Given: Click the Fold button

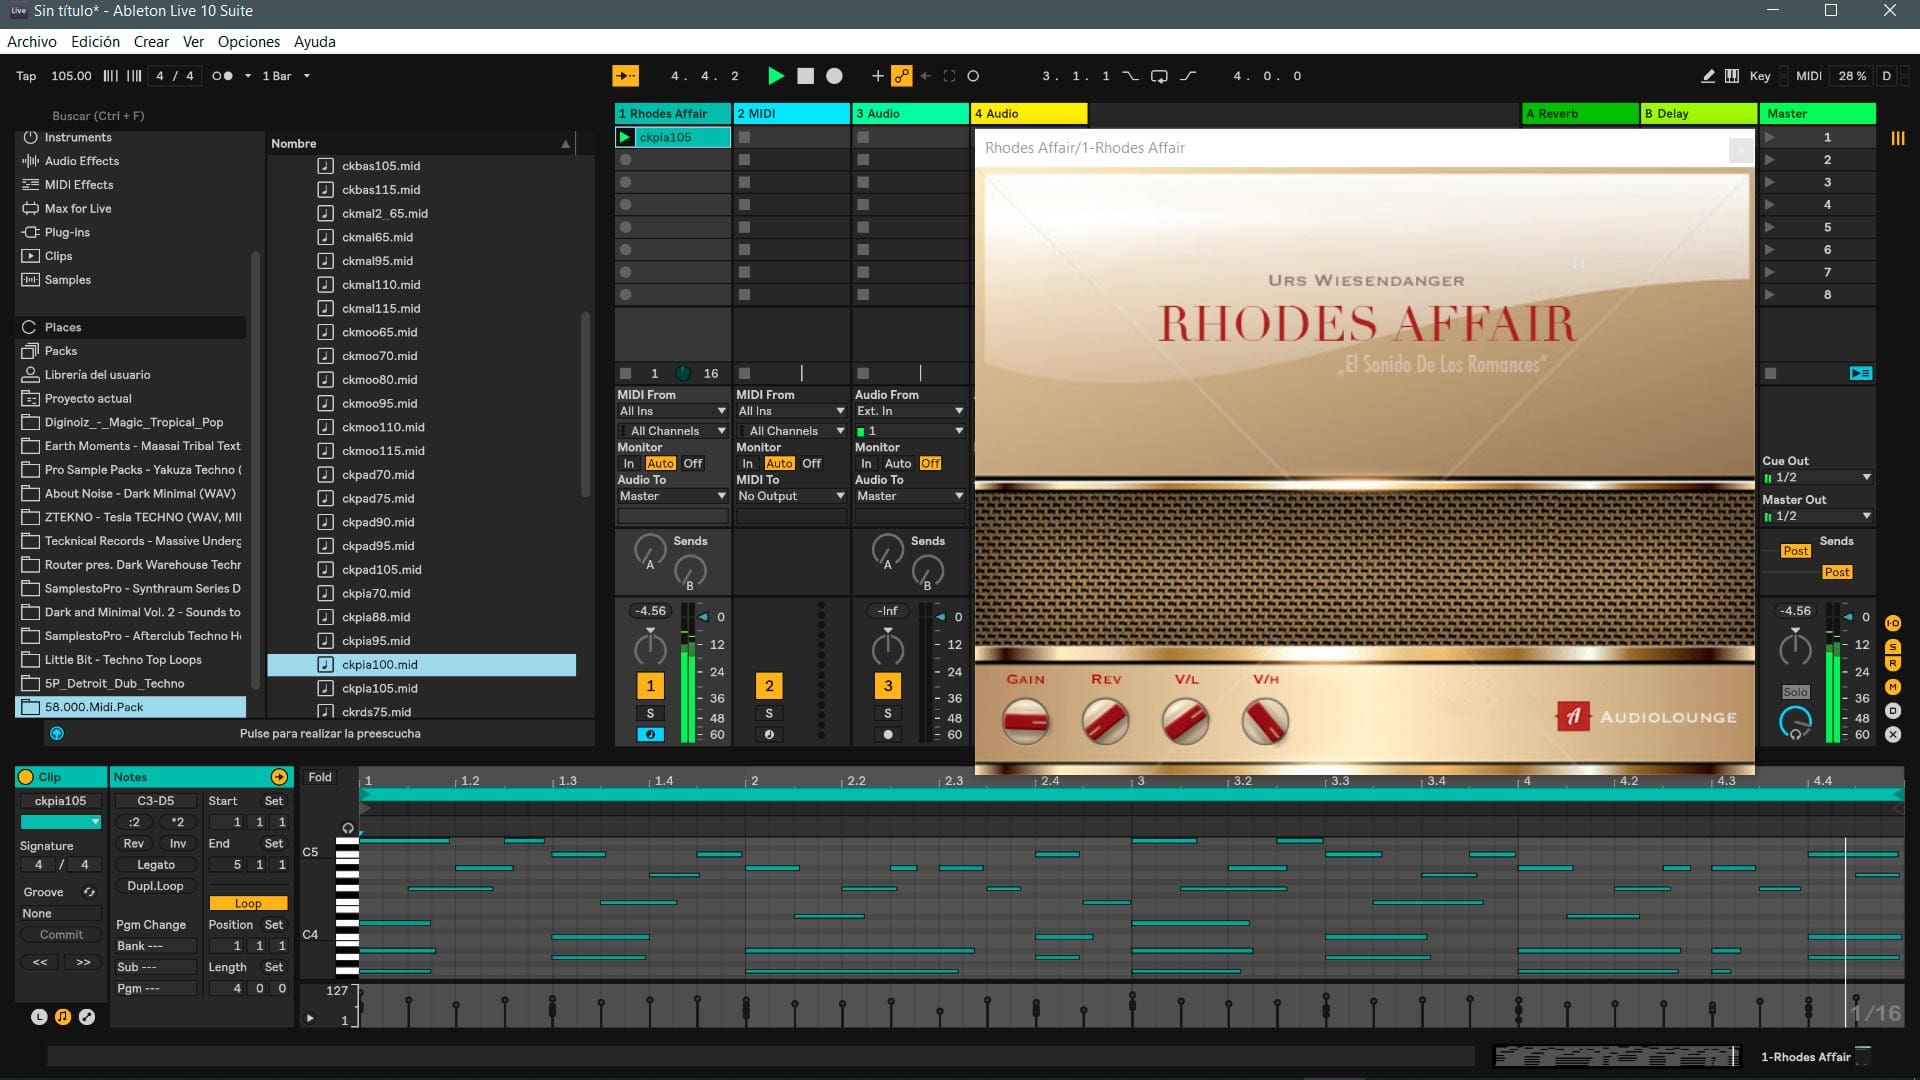Looking at the screenshot, I should (x=320, y=777).
